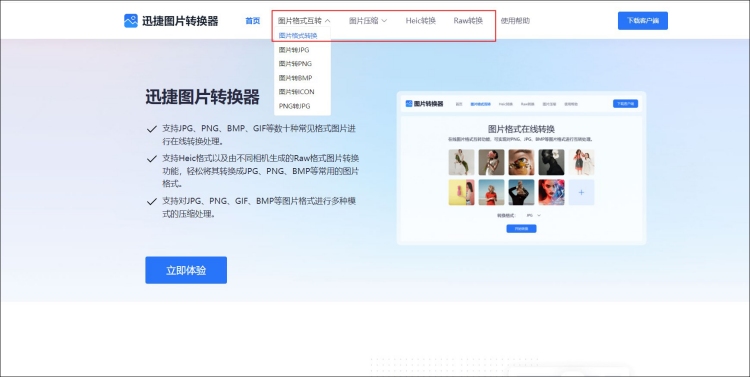Image resolution: width=750 pixels, height=377 pixels.
Task: Choose 图片转JPG from the dropdown
Action: click(294, 49)
